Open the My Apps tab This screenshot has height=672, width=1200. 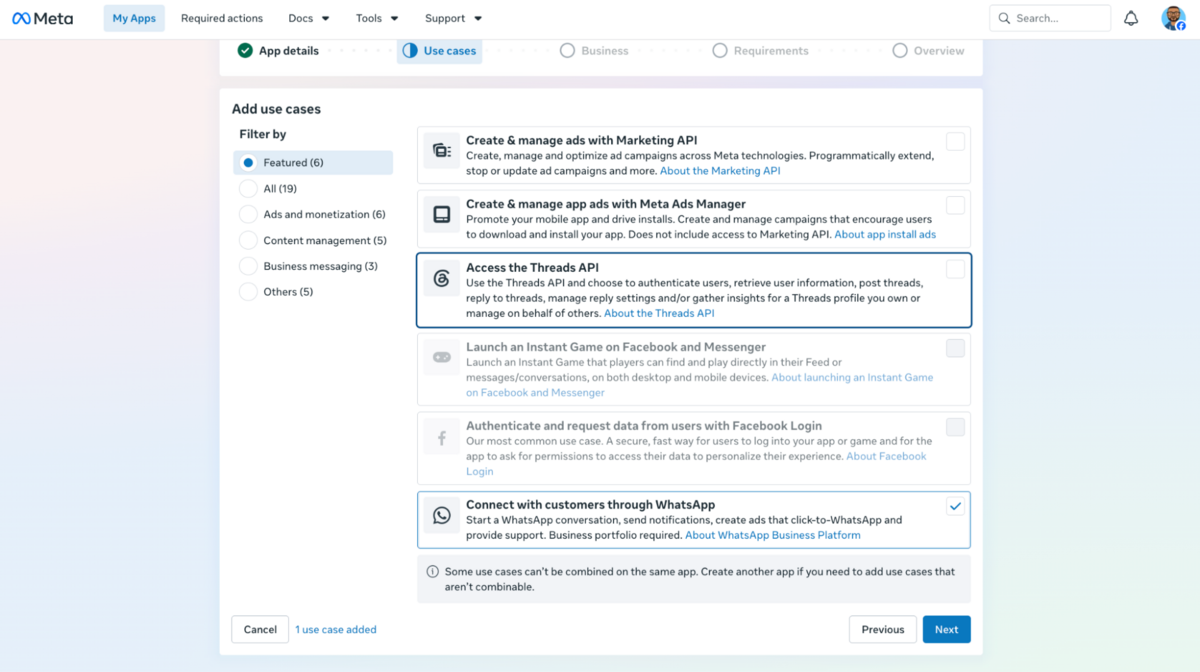(134, 18)
